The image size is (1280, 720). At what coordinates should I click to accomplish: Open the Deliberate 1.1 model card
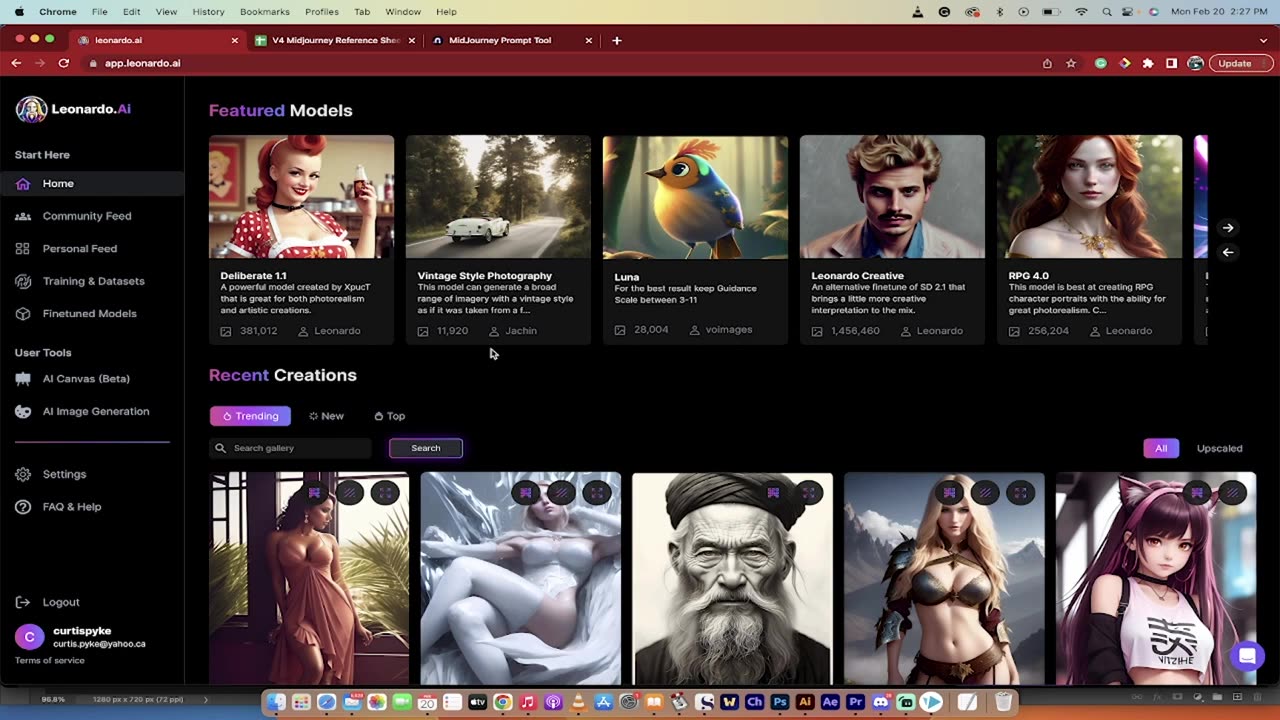tap(301, 240)
